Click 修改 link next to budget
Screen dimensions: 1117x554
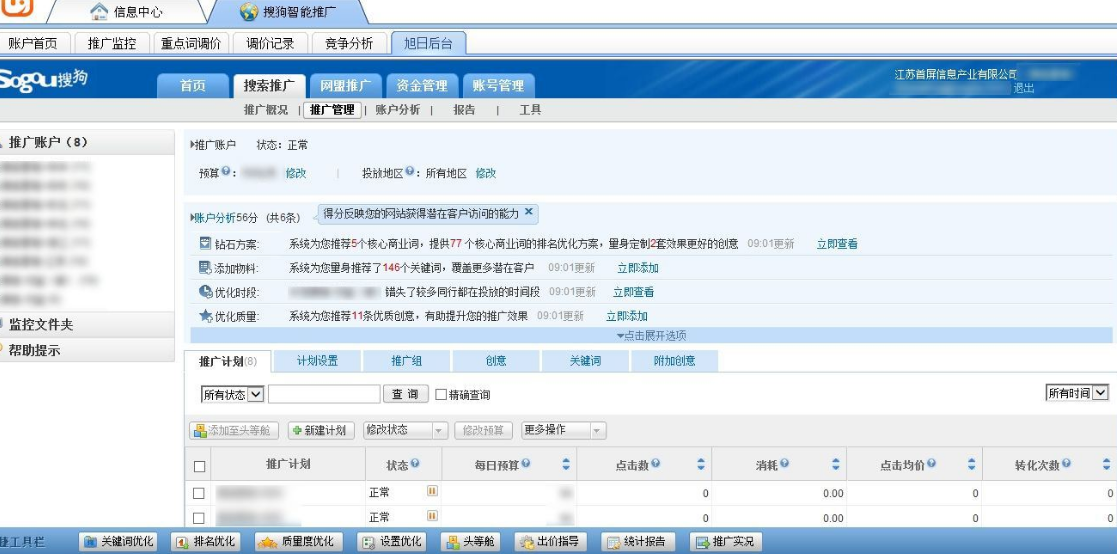[296, 173]
